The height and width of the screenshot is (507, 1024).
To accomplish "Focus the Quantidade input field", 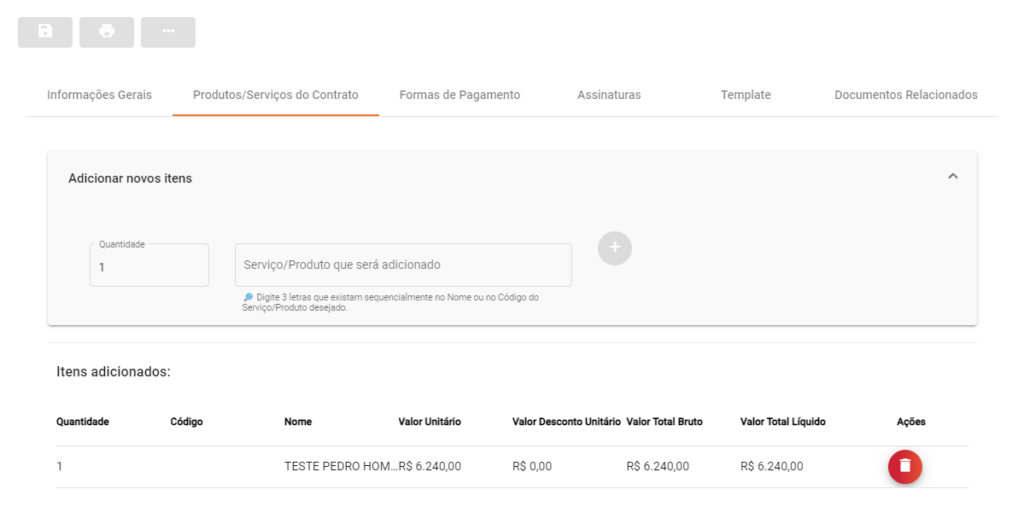I will click(x=149, y=266).
